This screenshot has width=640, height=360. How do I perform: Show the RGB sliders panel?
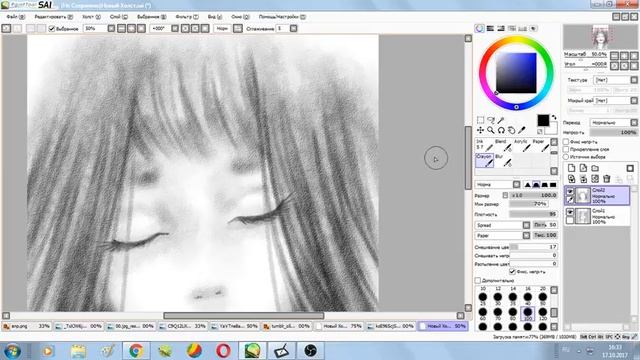click(490, 29)
